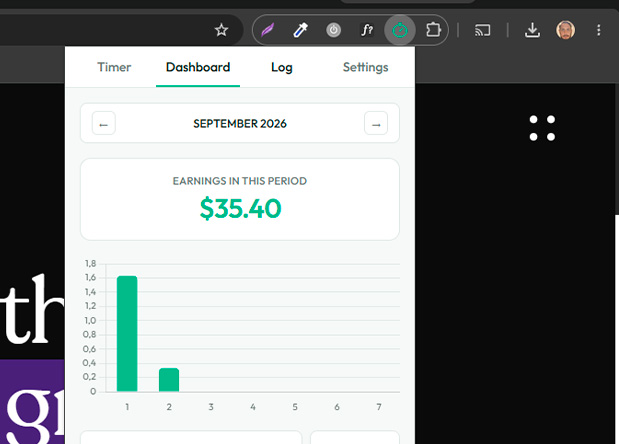Bookmark this page with the star icon
This screenshot has width=619, height=444.
tap(221, 30)
